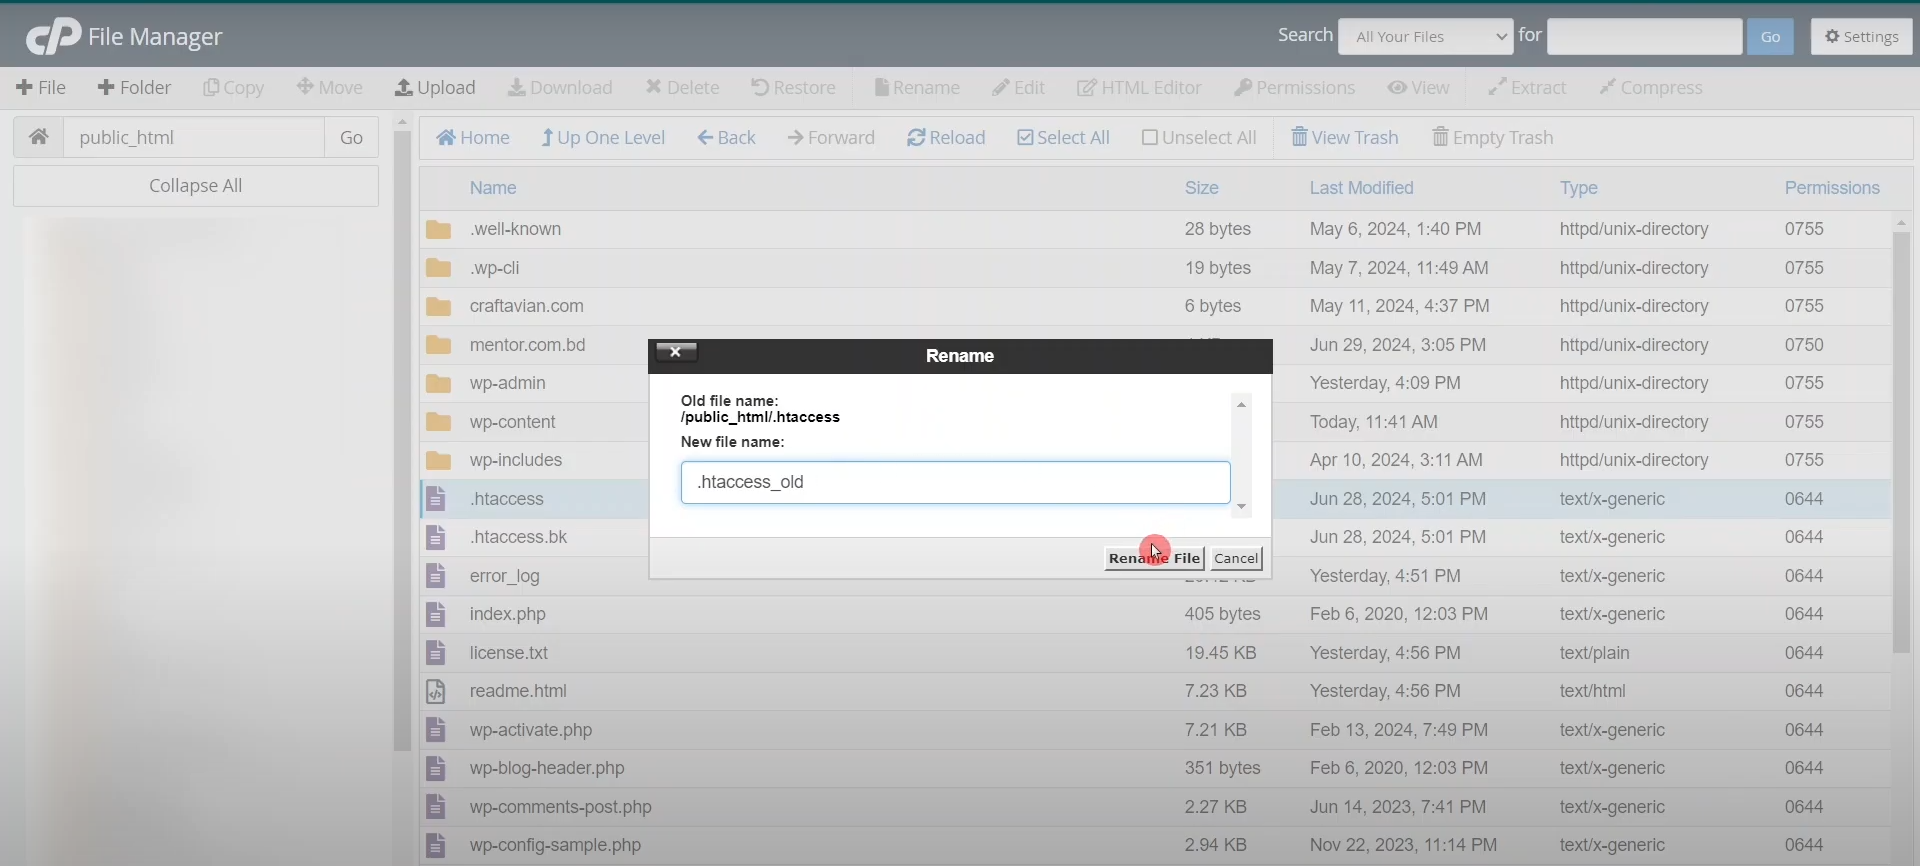Create new item with + Folder
Screen dimensions: 1920x866
[x=134, y=88]
